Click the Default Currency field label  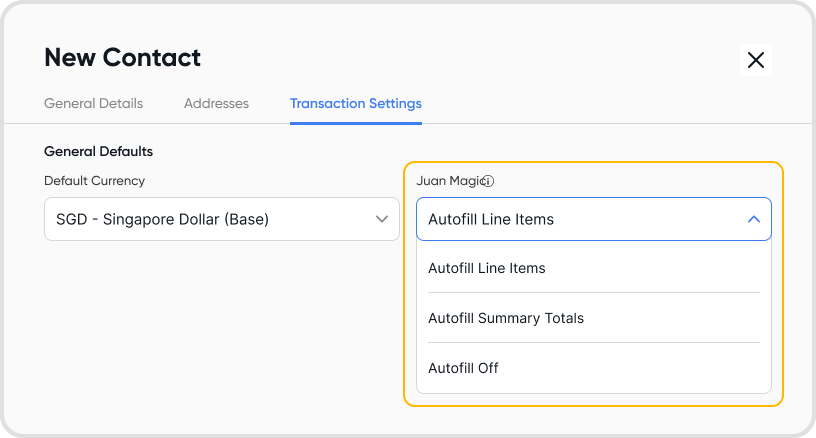[94, 181]
